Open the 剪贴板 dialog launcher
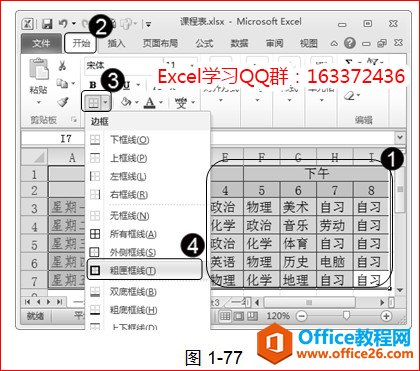Image resolution: width=420 pixels, height=371 pixels. (x=74, y=119)
